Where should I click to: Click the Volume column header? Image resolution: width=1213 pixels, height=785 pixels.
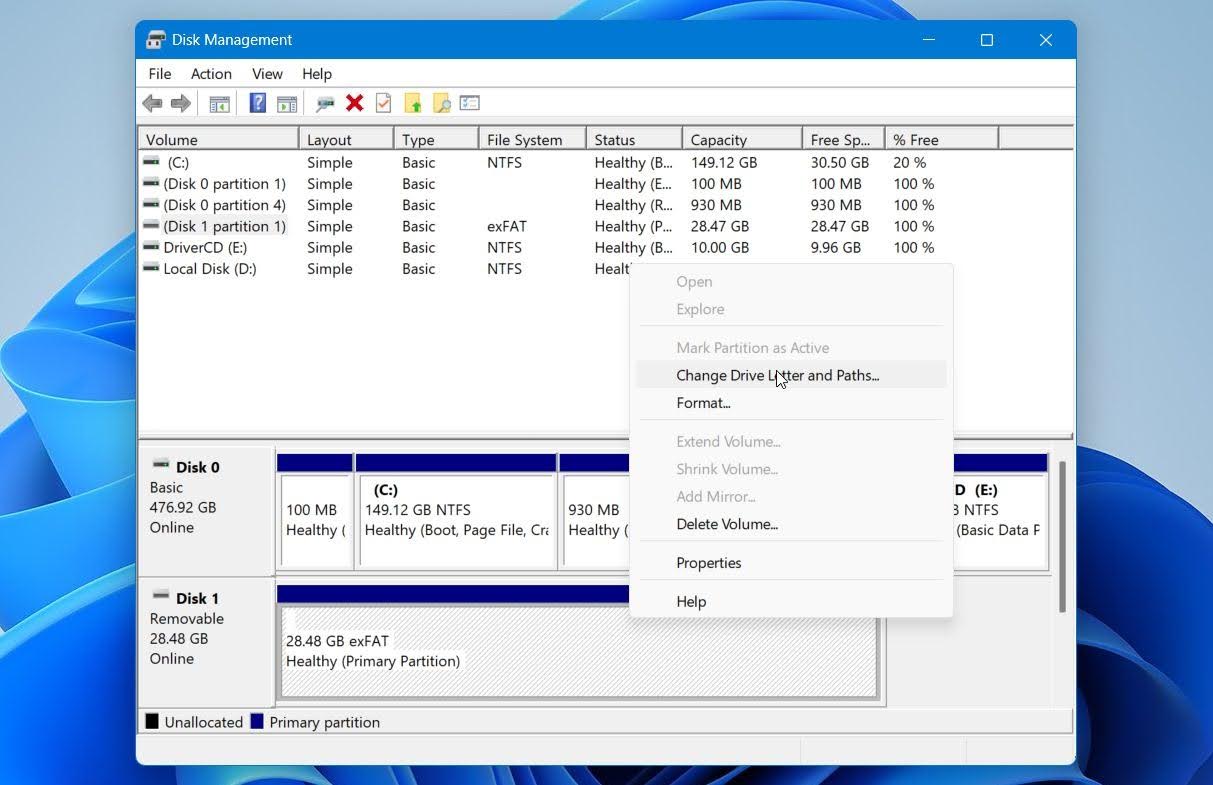[x=218, y=139]
